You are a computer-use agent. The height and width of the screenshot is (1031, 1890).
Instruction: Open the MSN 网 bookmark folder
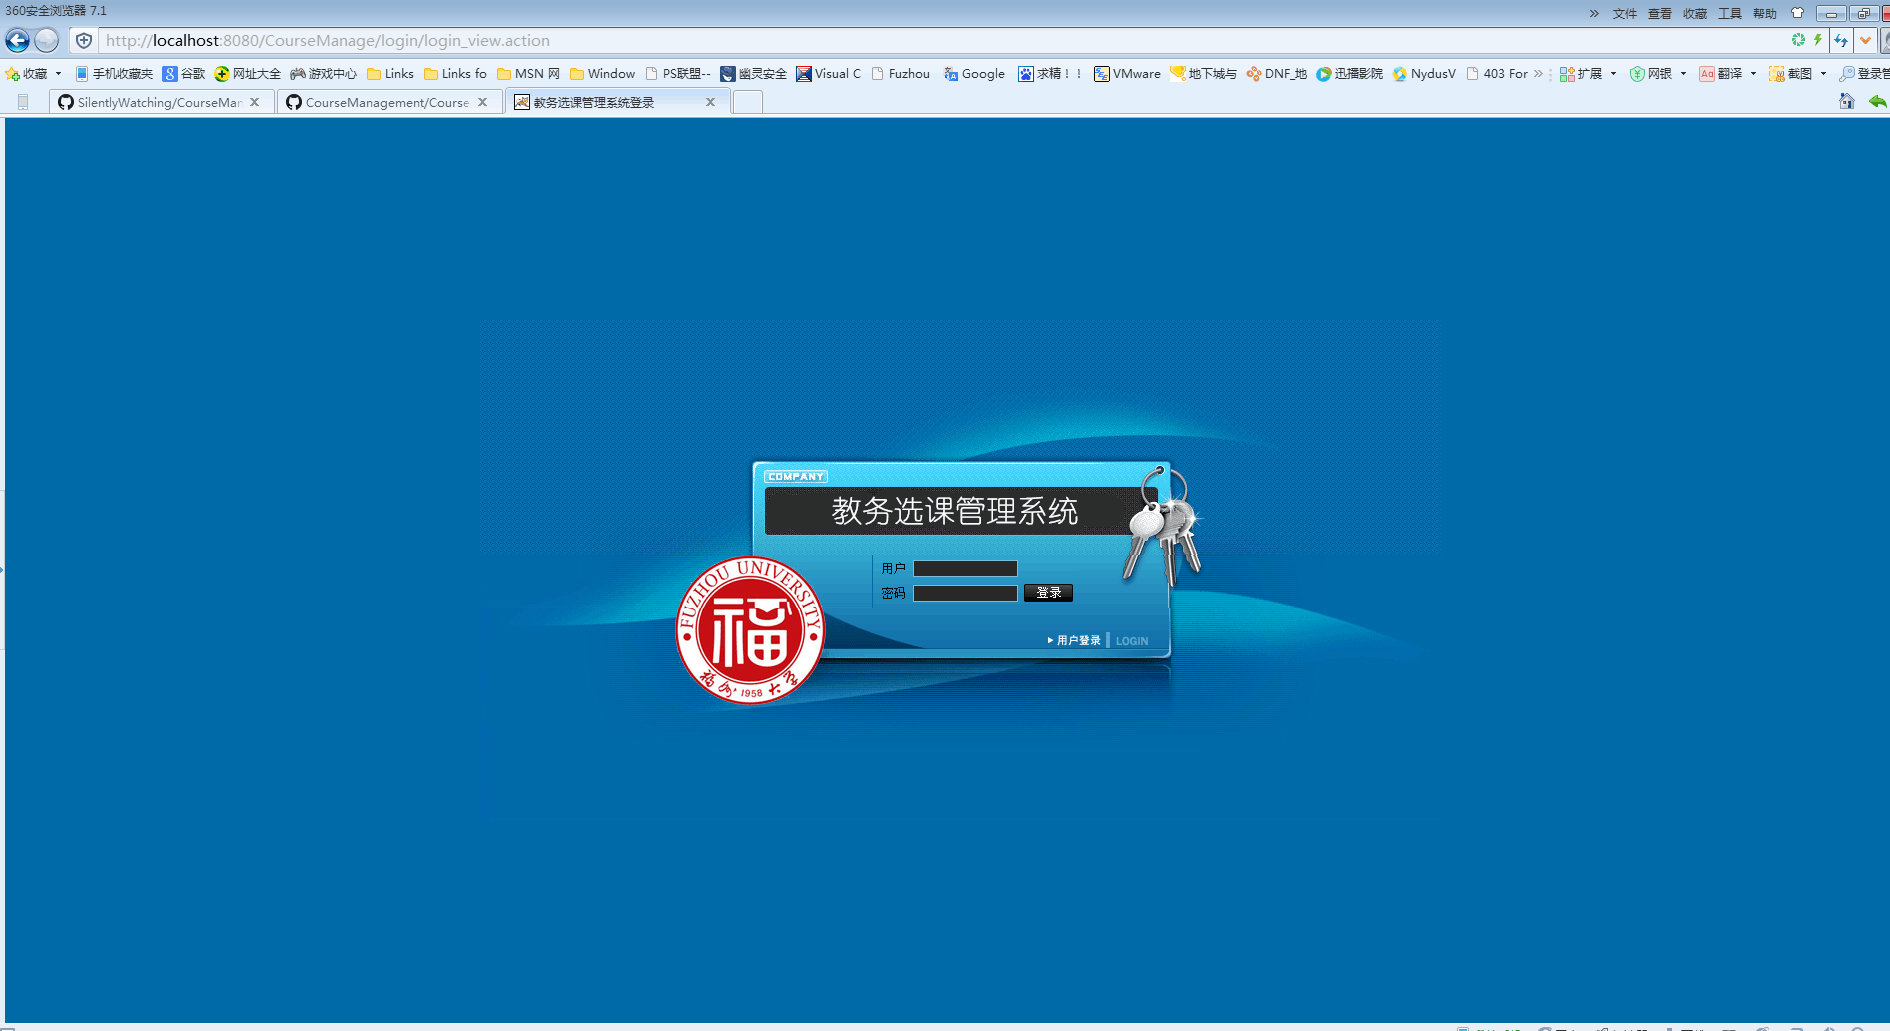(528, 74)
